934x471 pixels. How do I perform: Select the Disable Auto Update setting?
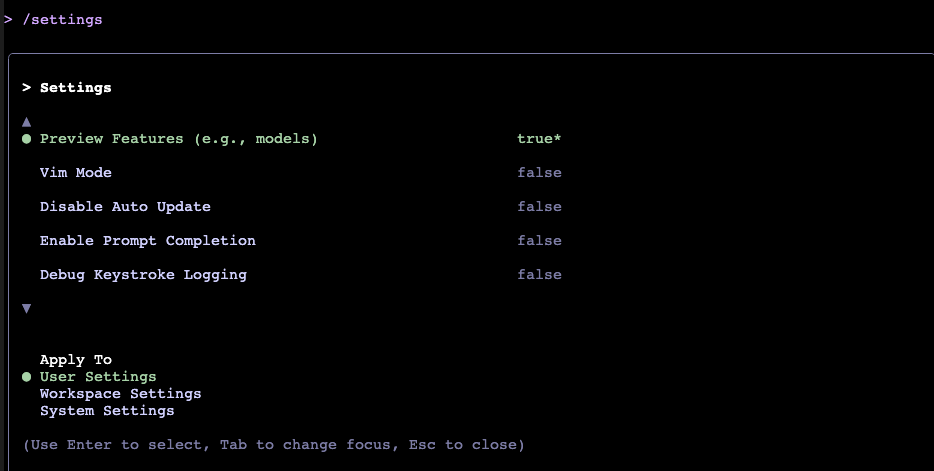pos(125,207)
